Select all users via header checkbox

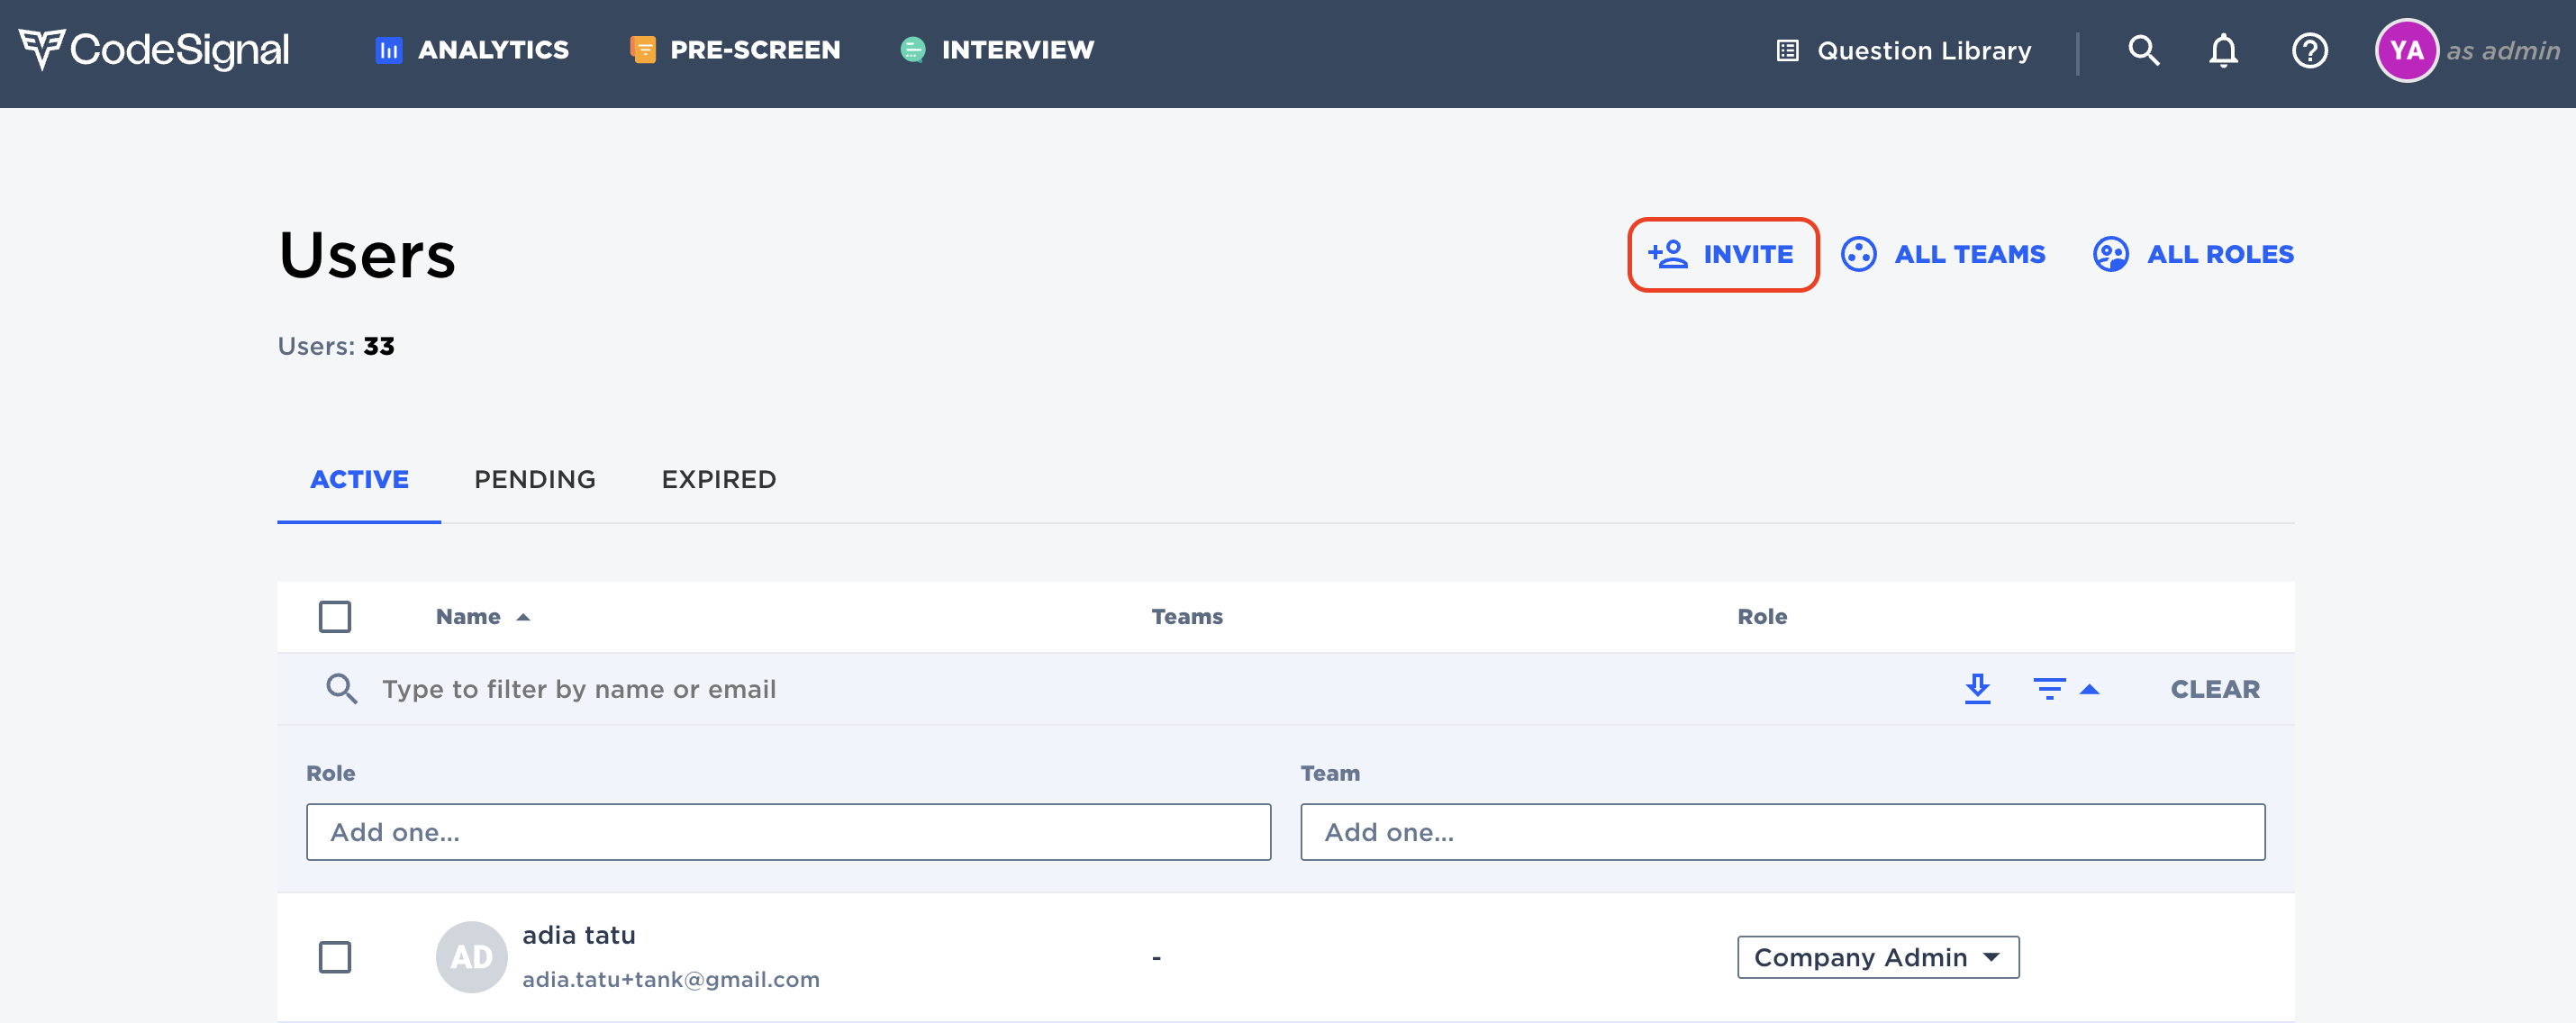coord(335,617)
